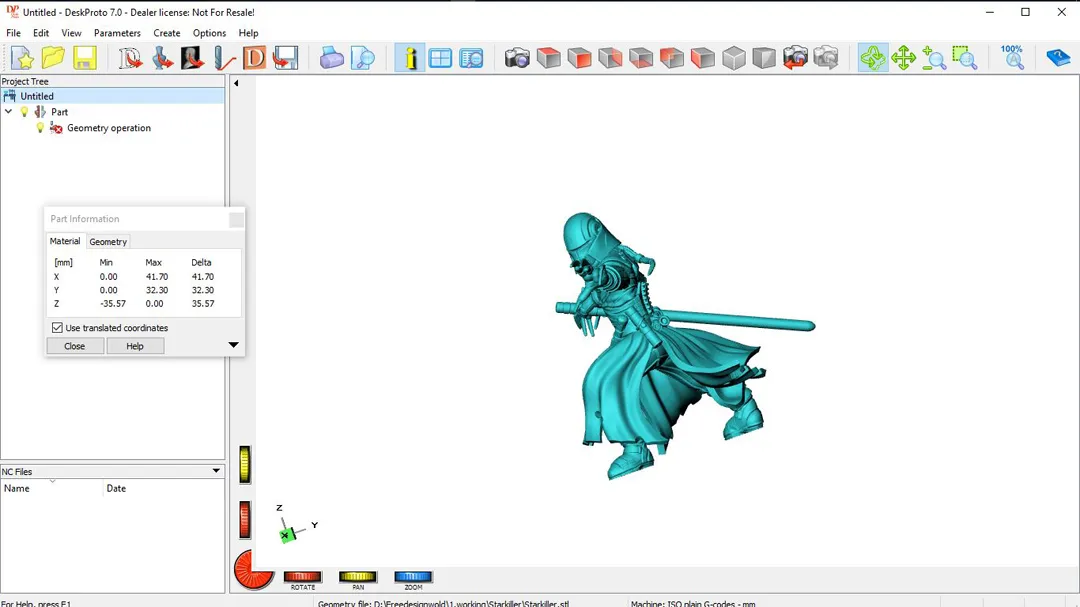Load geometry file with the blue vase icon

coord(162,58)
